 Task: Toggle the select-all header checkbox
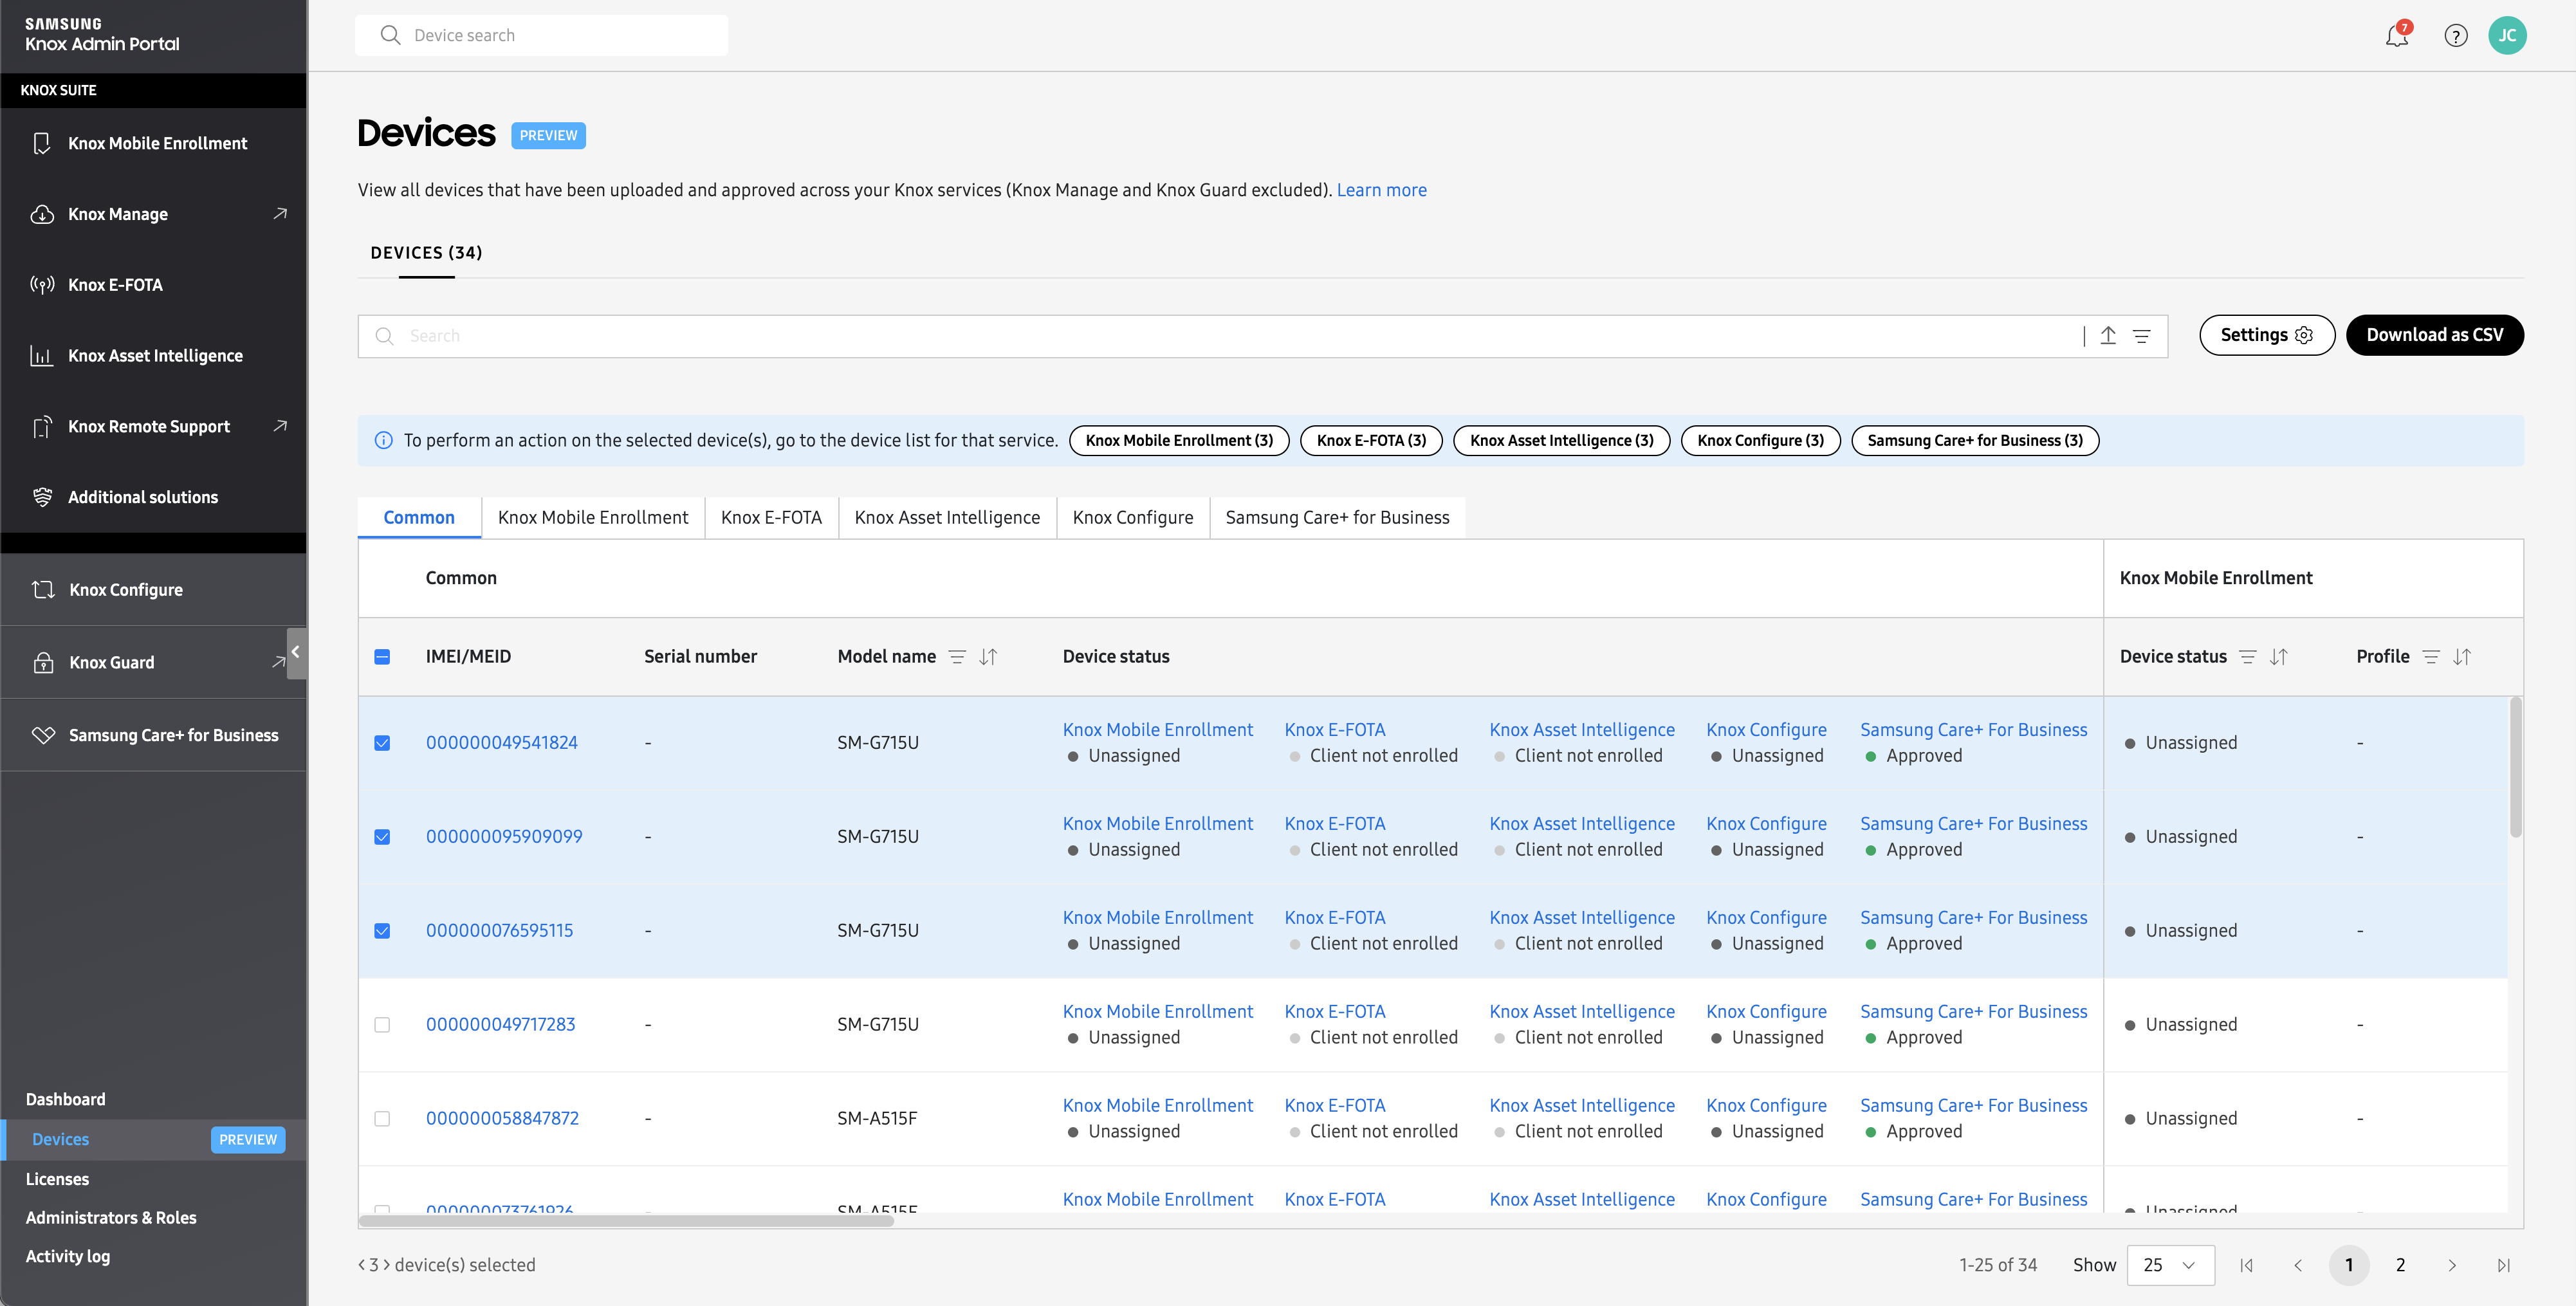(382, 657)
